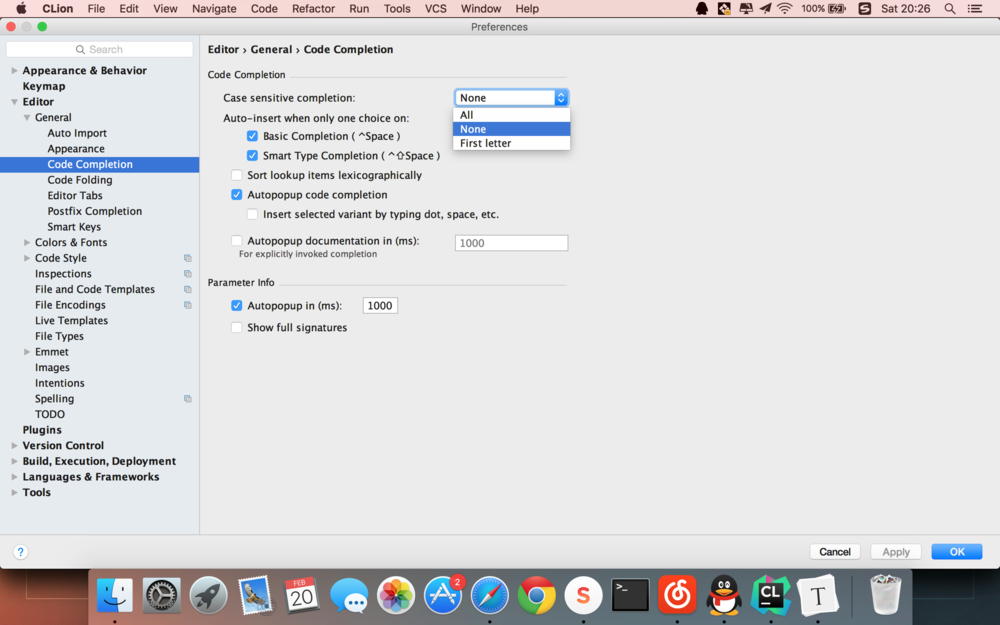Open CLion icon in the Dock
The width and height of the screenshot is (1000, 625).
770,595
